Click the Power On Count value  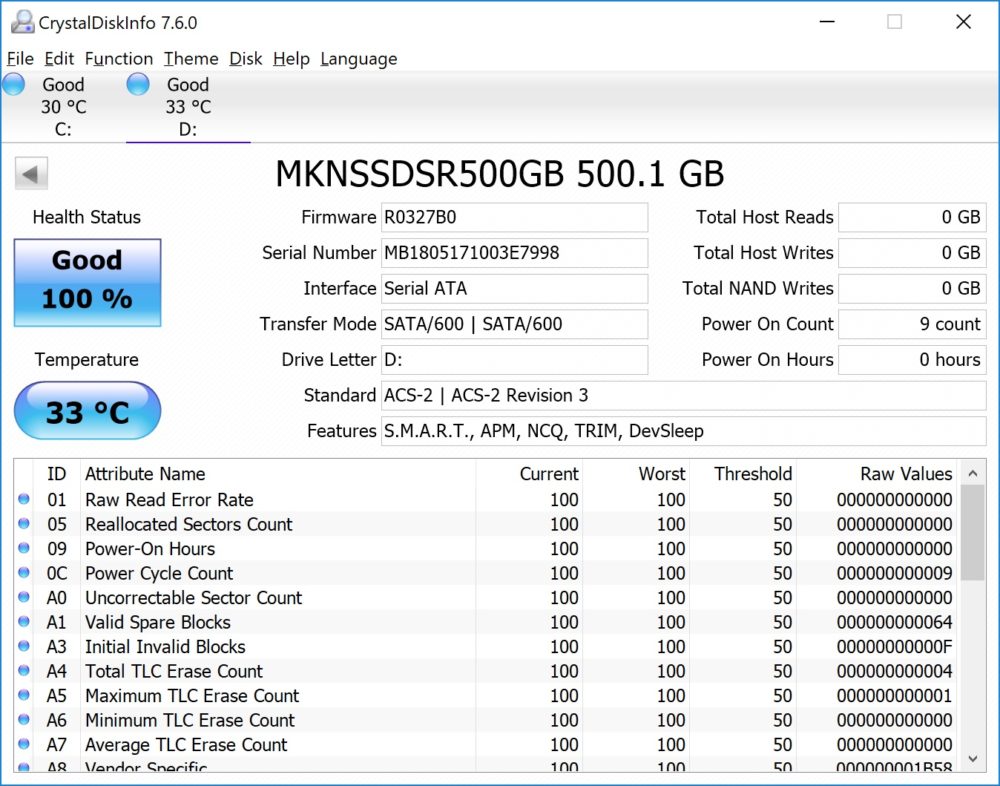(x=912, y=324)
